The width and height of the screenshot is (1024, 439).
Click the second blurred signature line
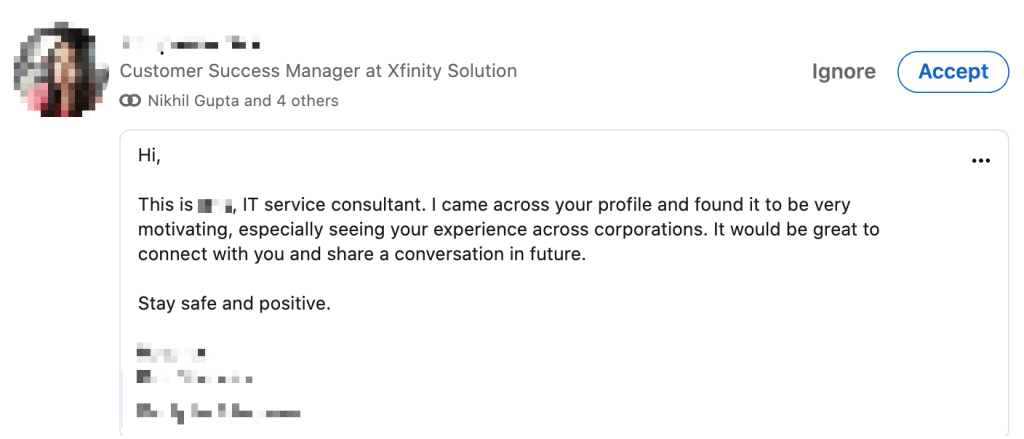pyautogui.click(x=195, y=378)
